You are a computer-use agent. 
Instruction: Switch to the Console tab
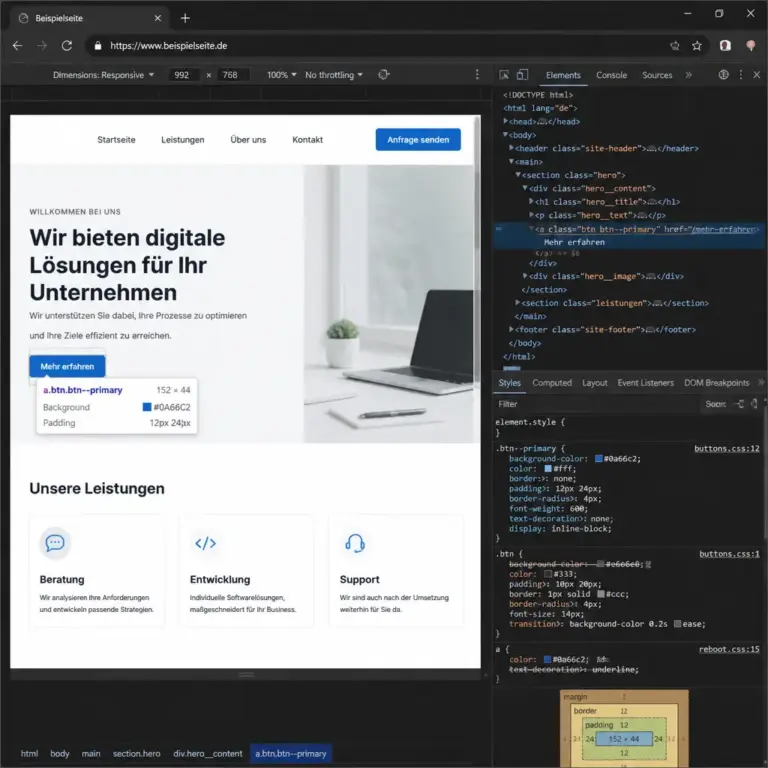[611, 75]
